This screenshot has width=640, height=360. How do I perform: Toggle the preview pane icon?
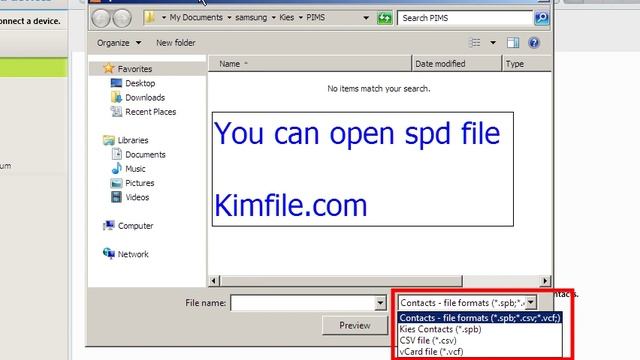(513, 42)
